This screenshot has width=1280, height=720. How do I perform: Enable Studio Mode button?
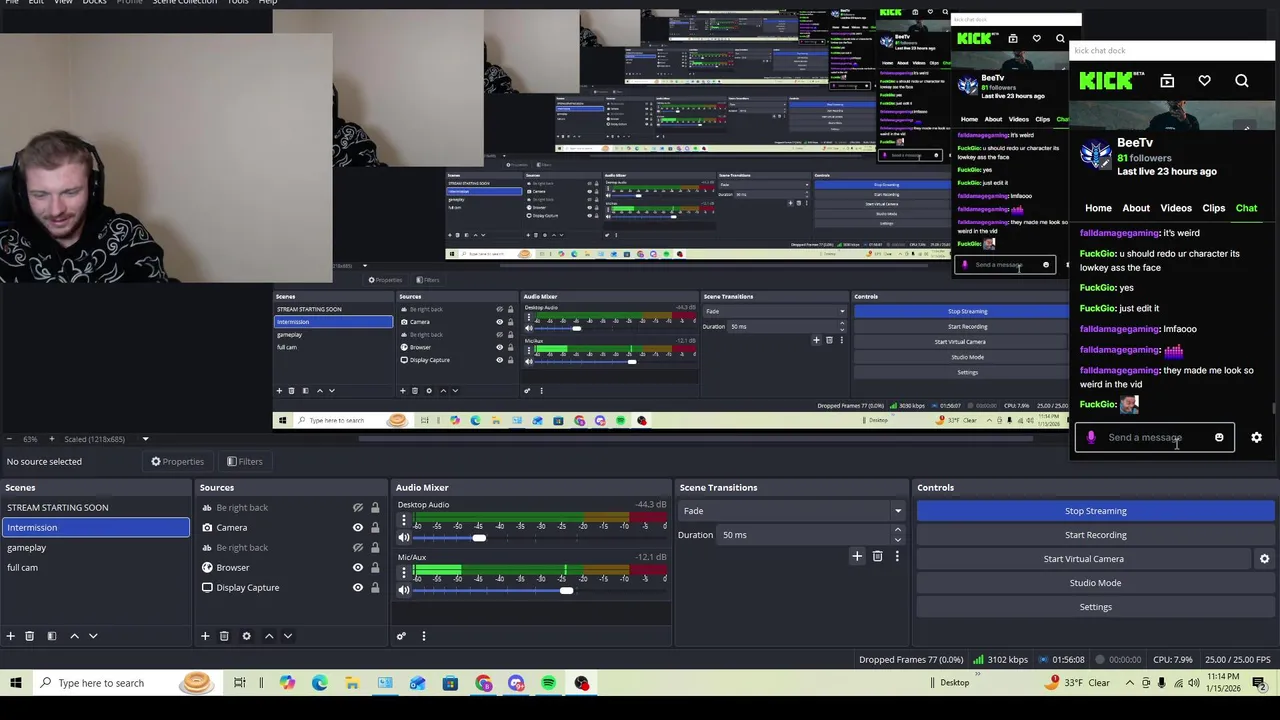[x=1095, y=583]
